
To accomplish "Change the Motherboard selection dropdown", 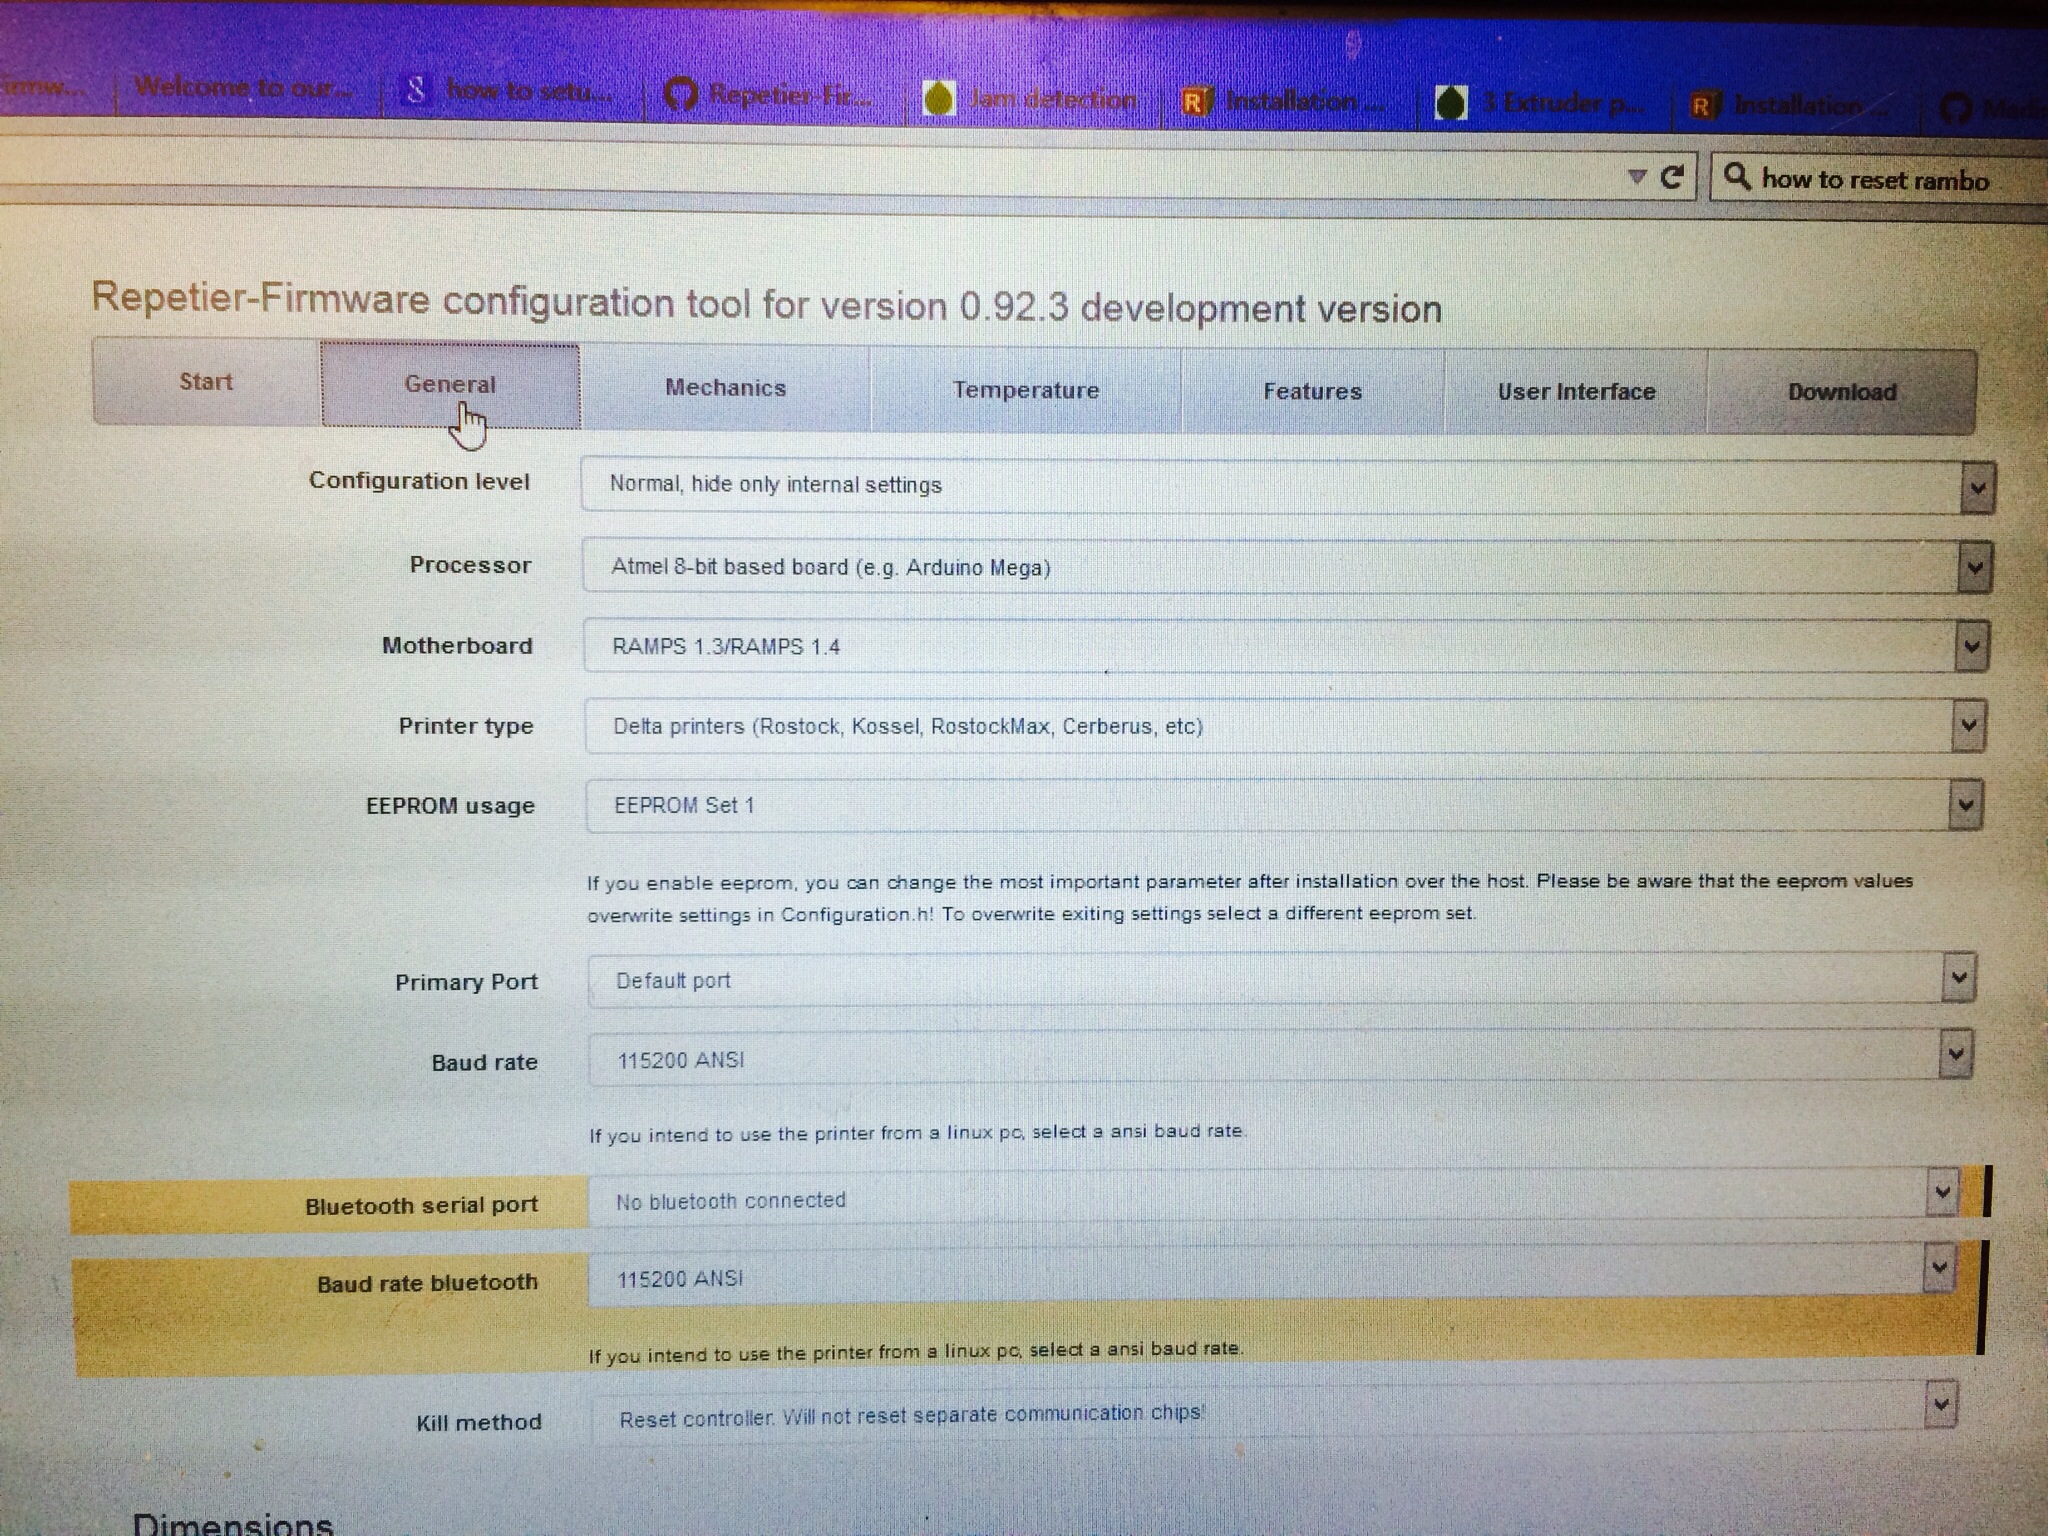I will point(1971,647).
